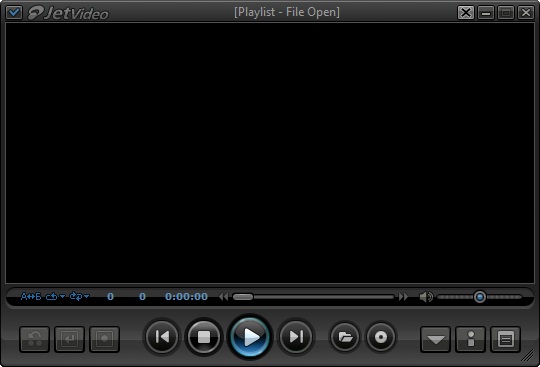Click the disc playback icon
The width and height of the screenshot is (540, 367).
[x=381, y=337]
